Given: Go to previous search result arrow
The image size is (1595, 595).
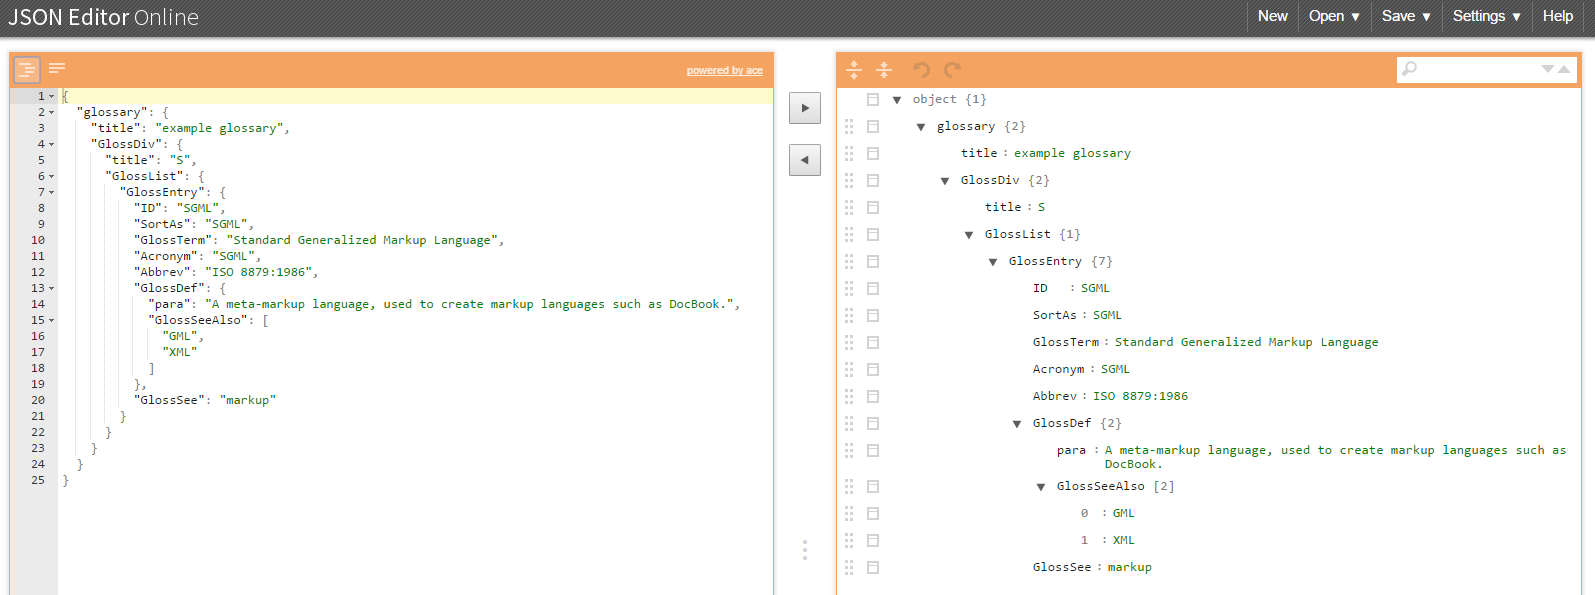Looking at the screenshot, I should [x=1564, y=69].
